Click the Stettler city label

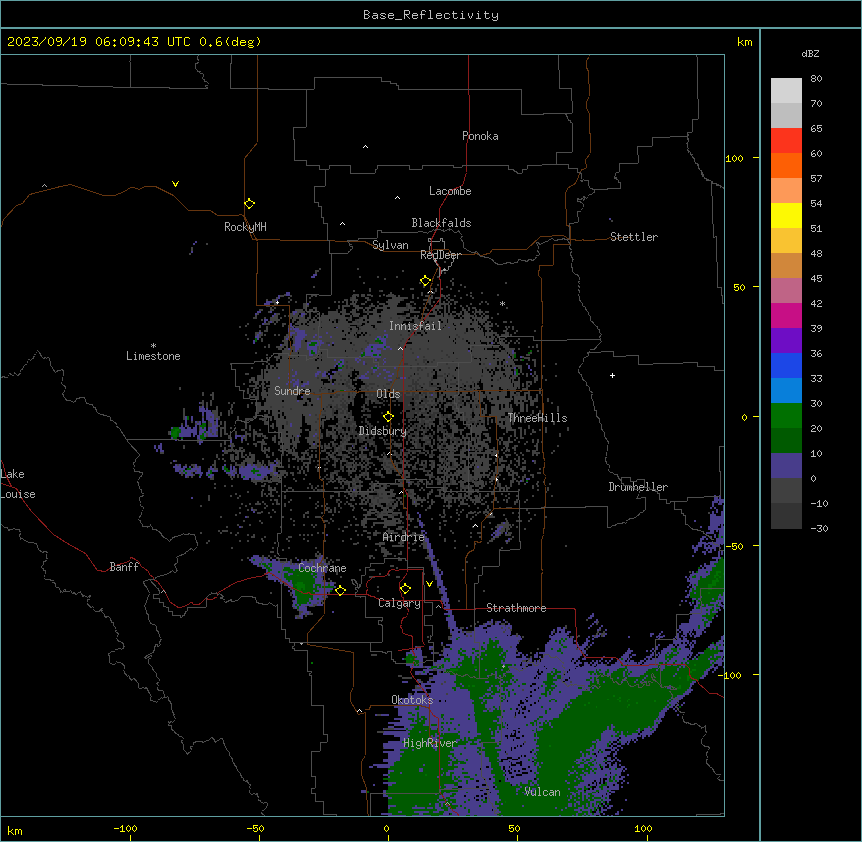[634, 237]
